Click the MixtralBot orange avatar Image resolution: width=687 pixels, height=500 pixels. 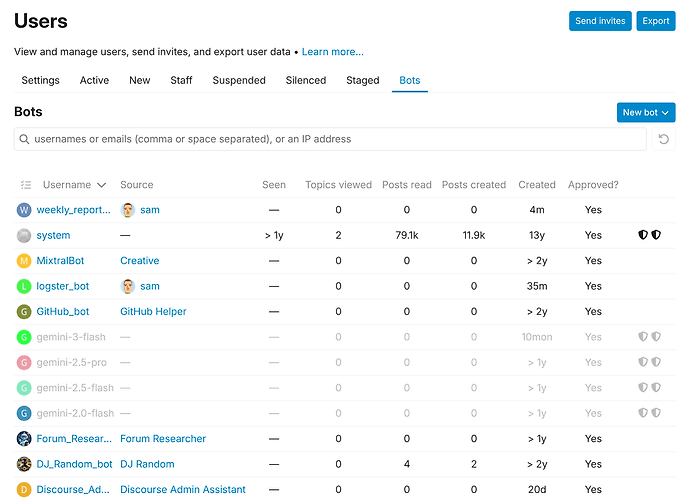(x=24, y=261)
